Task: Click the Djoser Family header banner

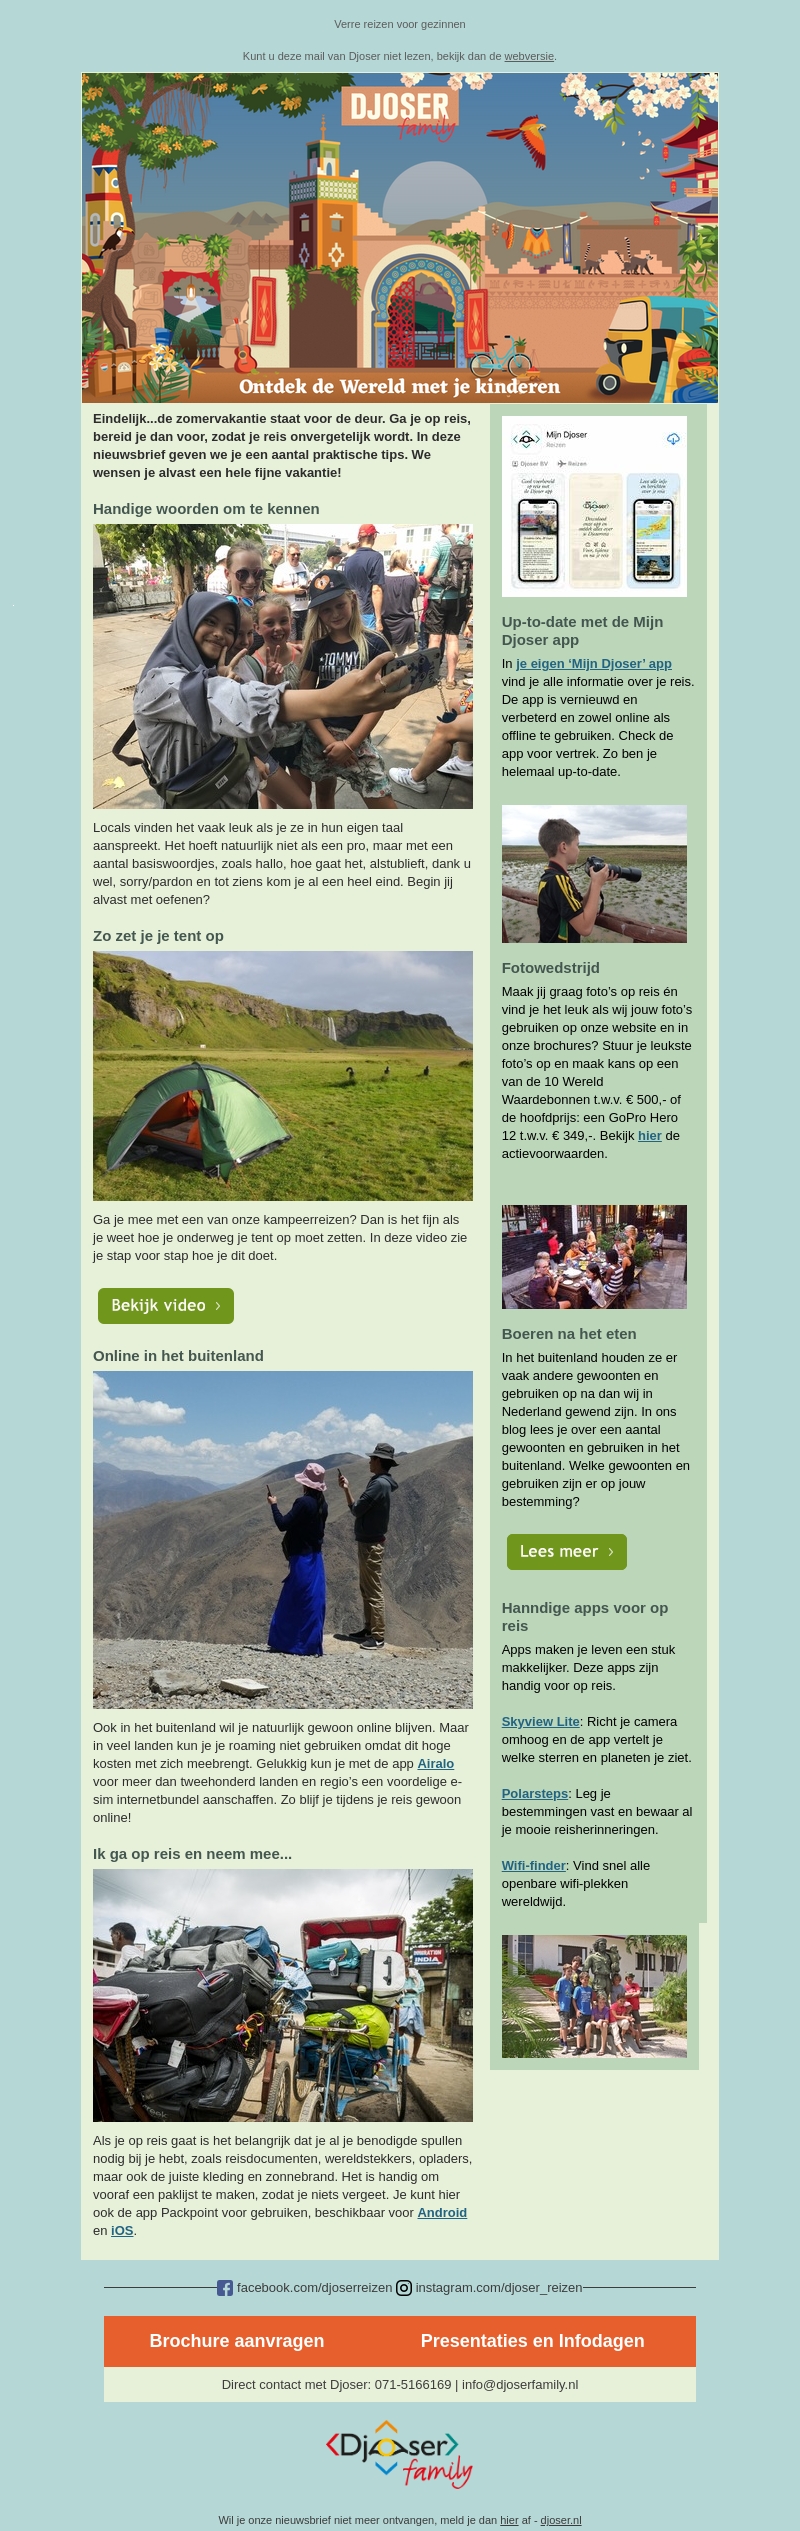Action: (x=400, y=238)
